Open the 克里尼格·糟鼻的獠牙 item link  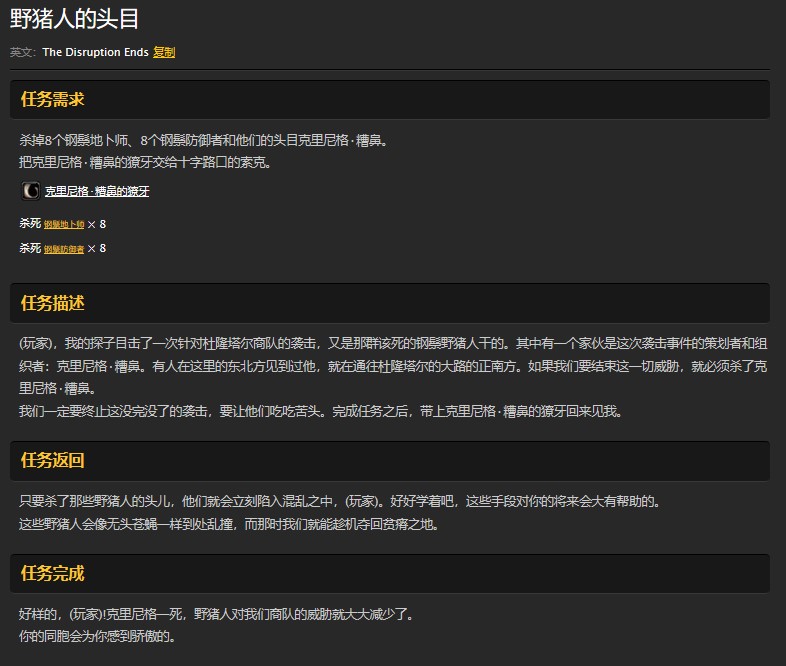tap(97, 191)
